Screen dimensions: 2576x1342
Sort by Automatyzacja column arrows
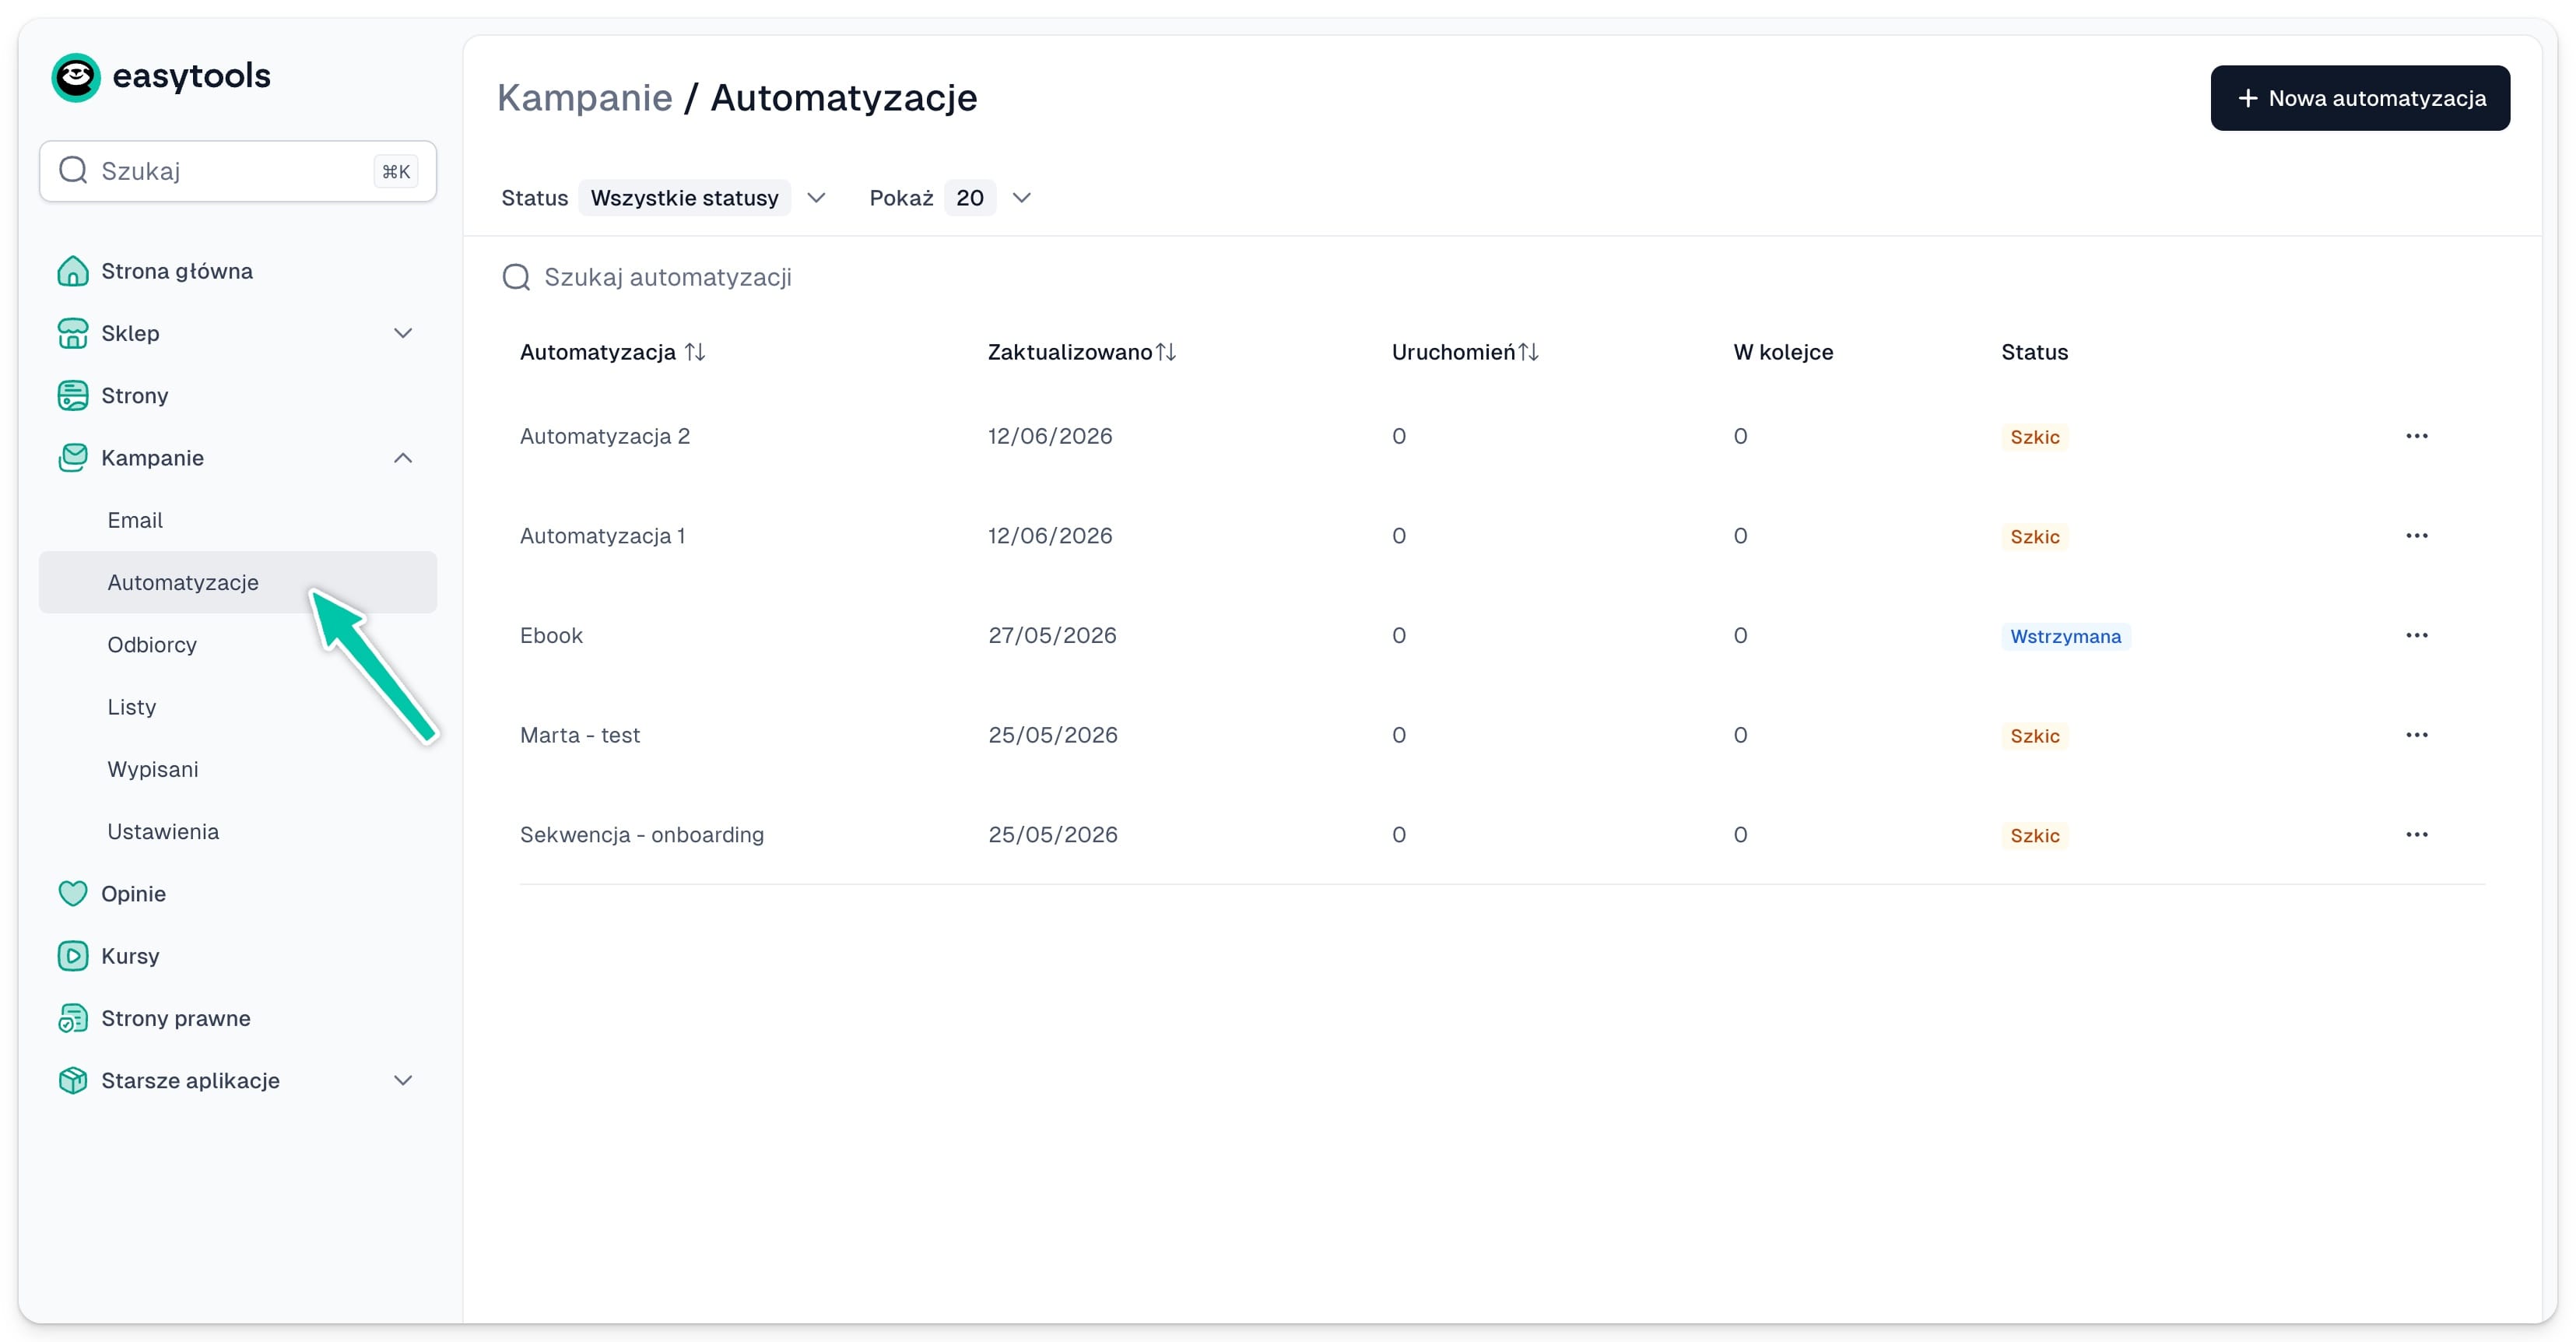695,352
